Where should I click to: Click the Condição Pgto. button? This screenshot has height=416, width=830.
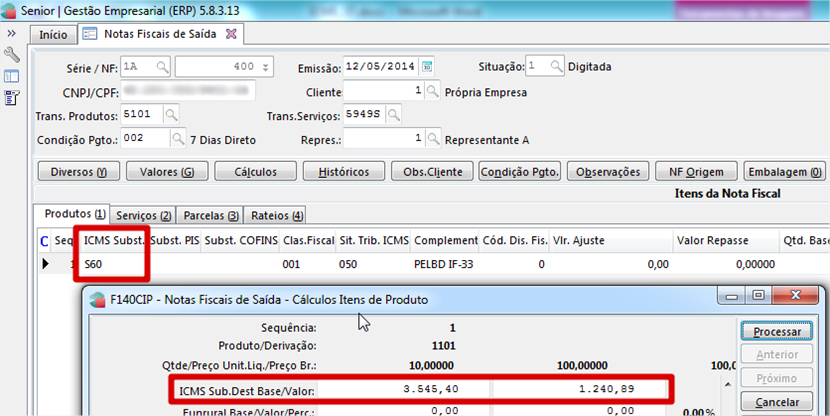pos(520,172)
